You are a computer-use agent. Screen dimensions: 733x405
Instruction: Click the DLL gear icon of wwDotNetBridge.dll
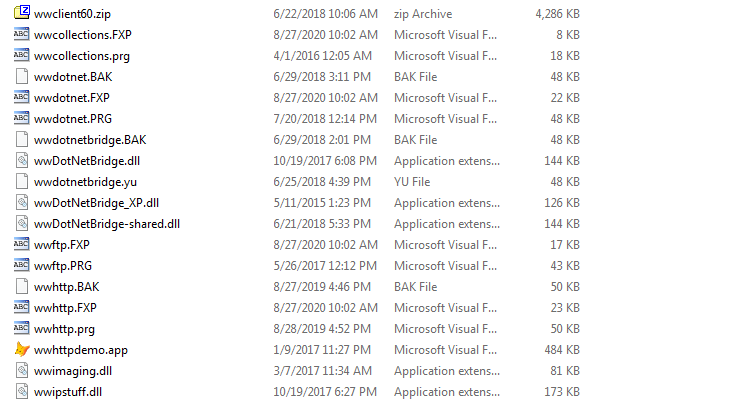coord(22,160)
